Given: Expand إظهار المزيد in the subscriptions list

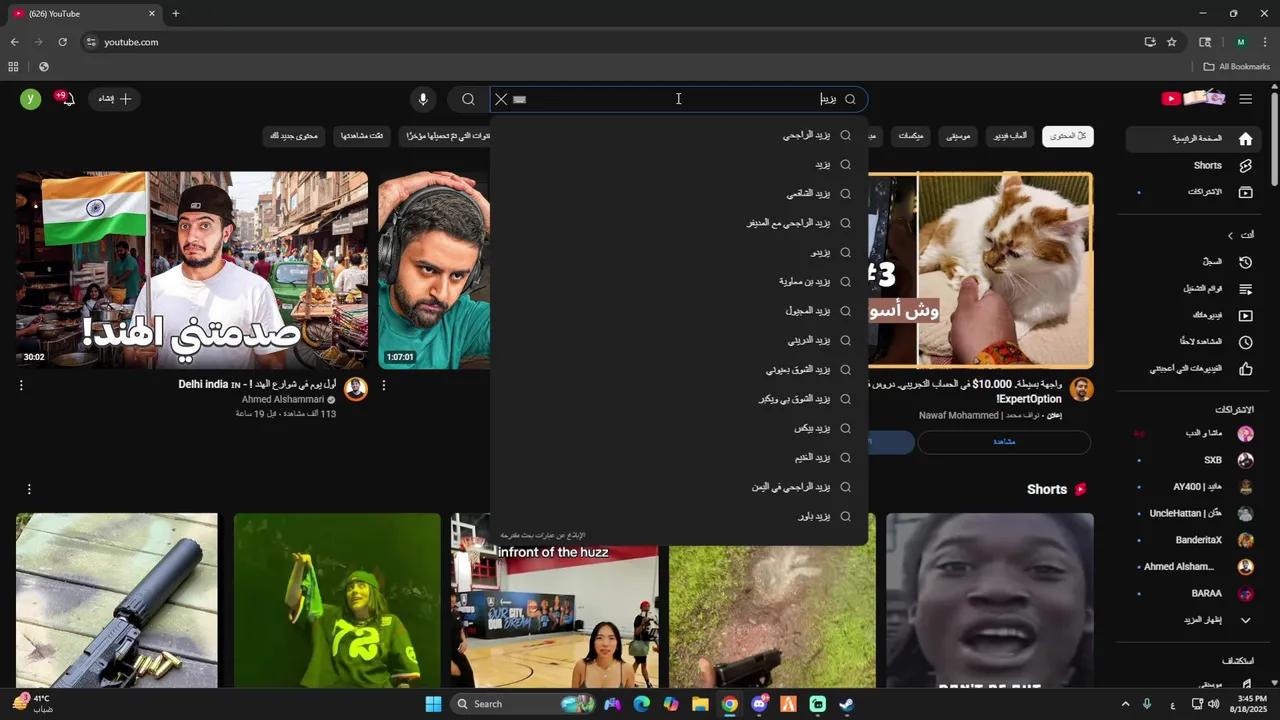Looking at the screenshot, I should click(x=1192, y=620).
